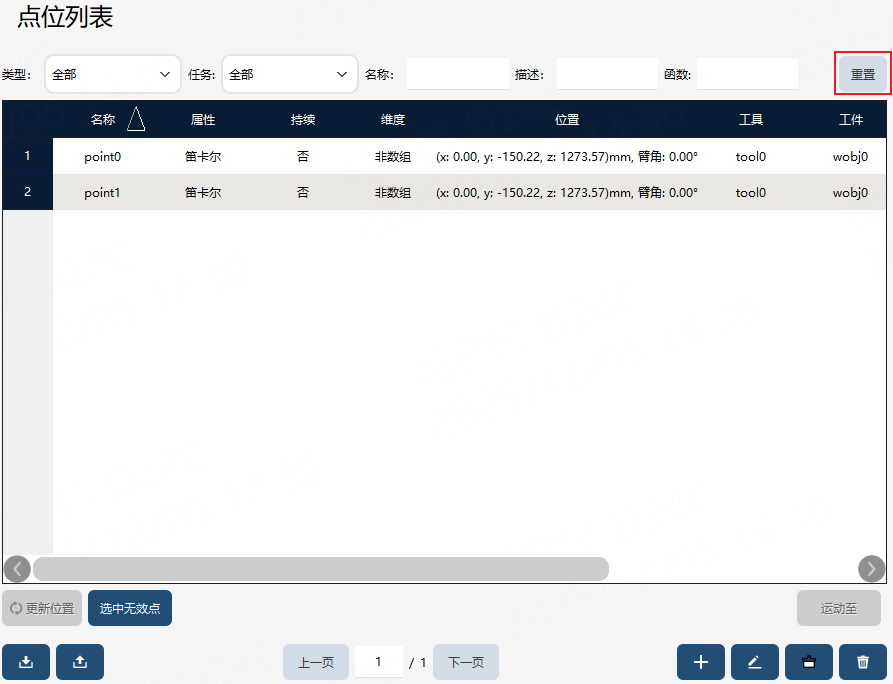Viewport: 893px width, 684px height.
Task: Open the 类型 dropdown
Action: [x=113, y=74]
